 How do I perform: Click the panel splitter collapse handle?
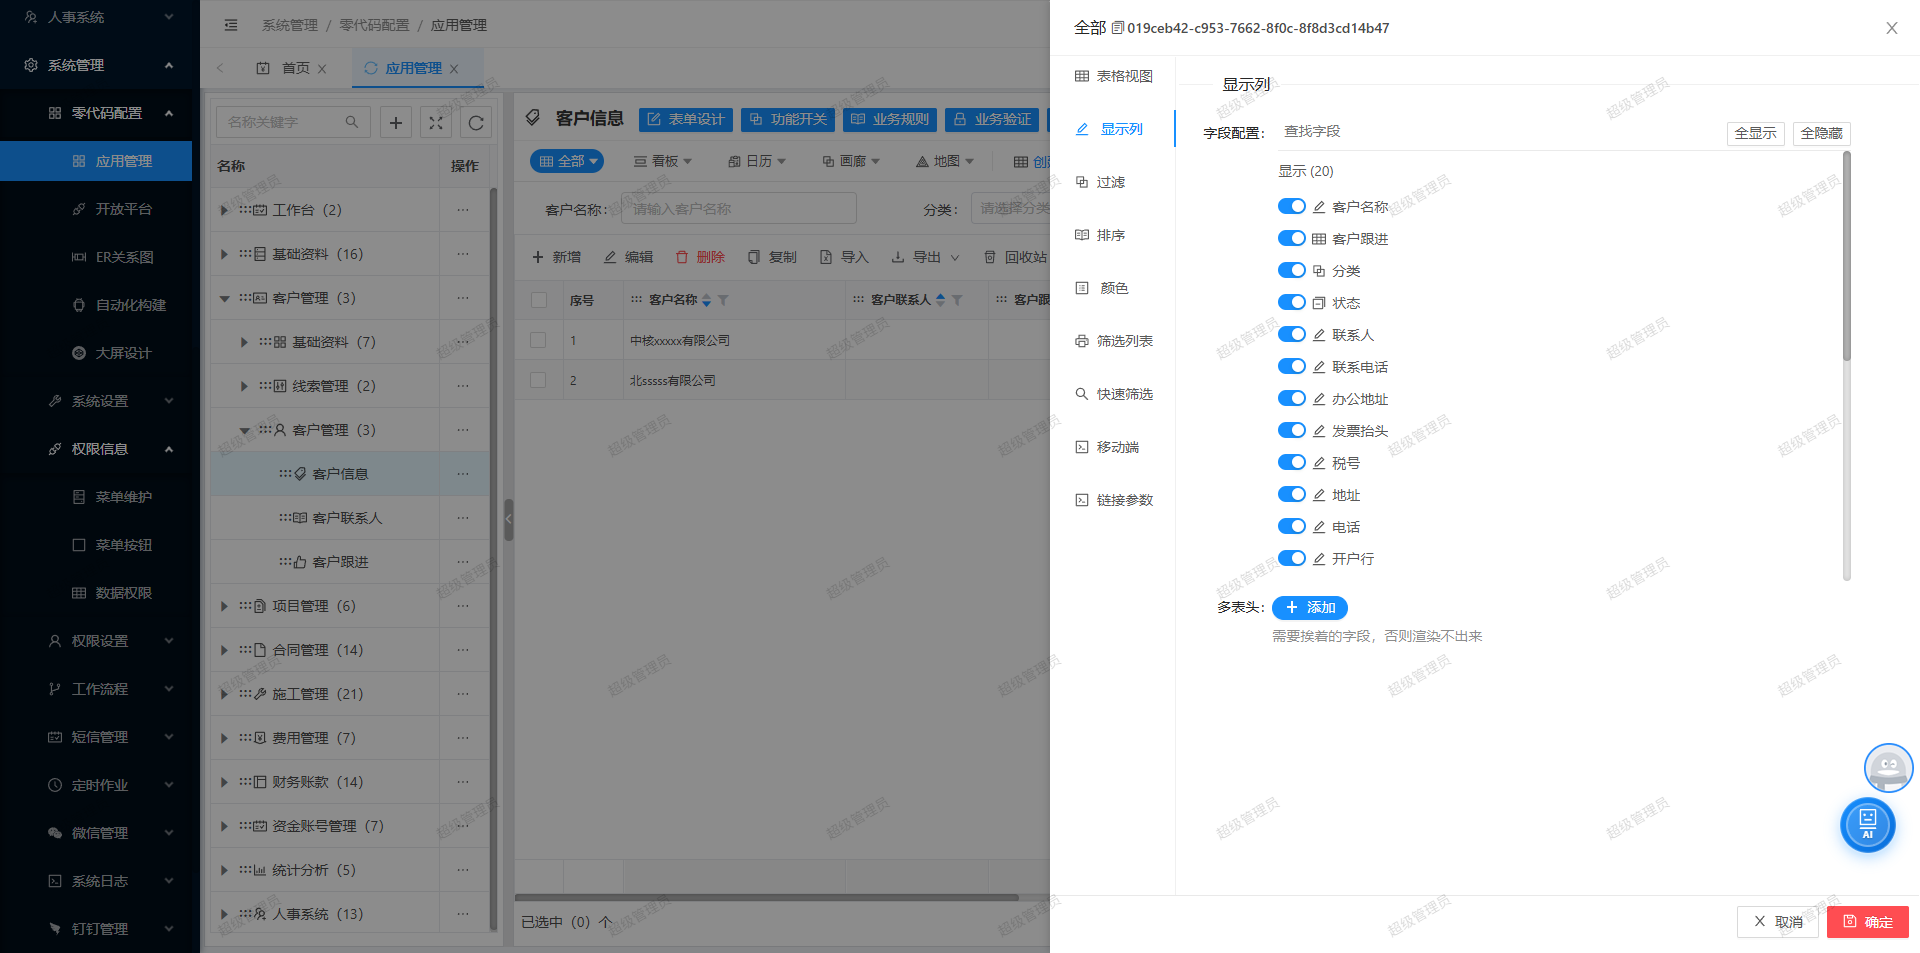(508, 519)
